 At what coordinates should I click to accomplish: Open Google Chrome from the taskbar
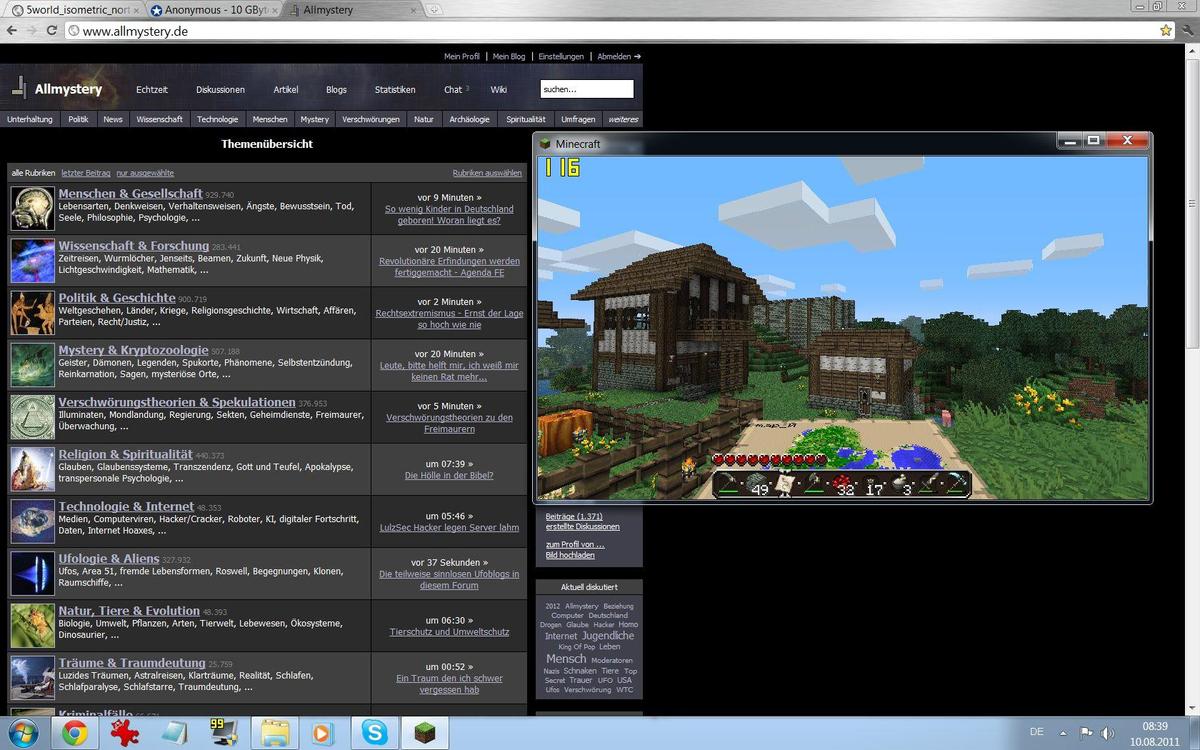74,733
